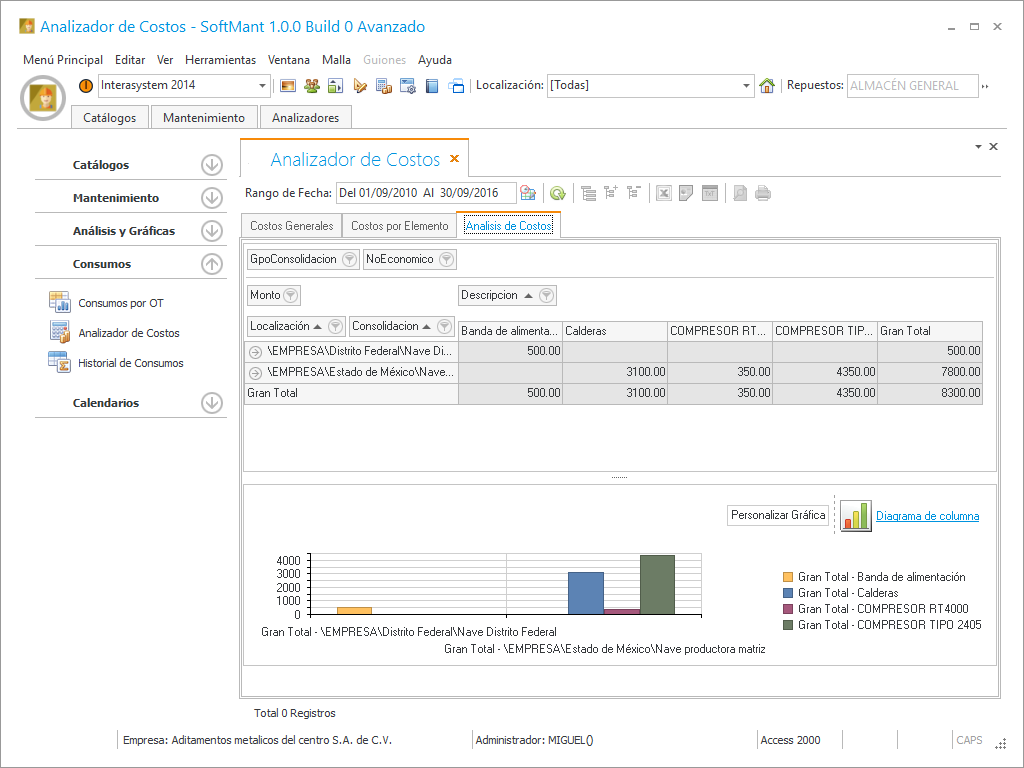Viewport: 1024px width, 768px height.
Task: Click the Personalizar Gráfica button
Action: (x=778, y=516)
